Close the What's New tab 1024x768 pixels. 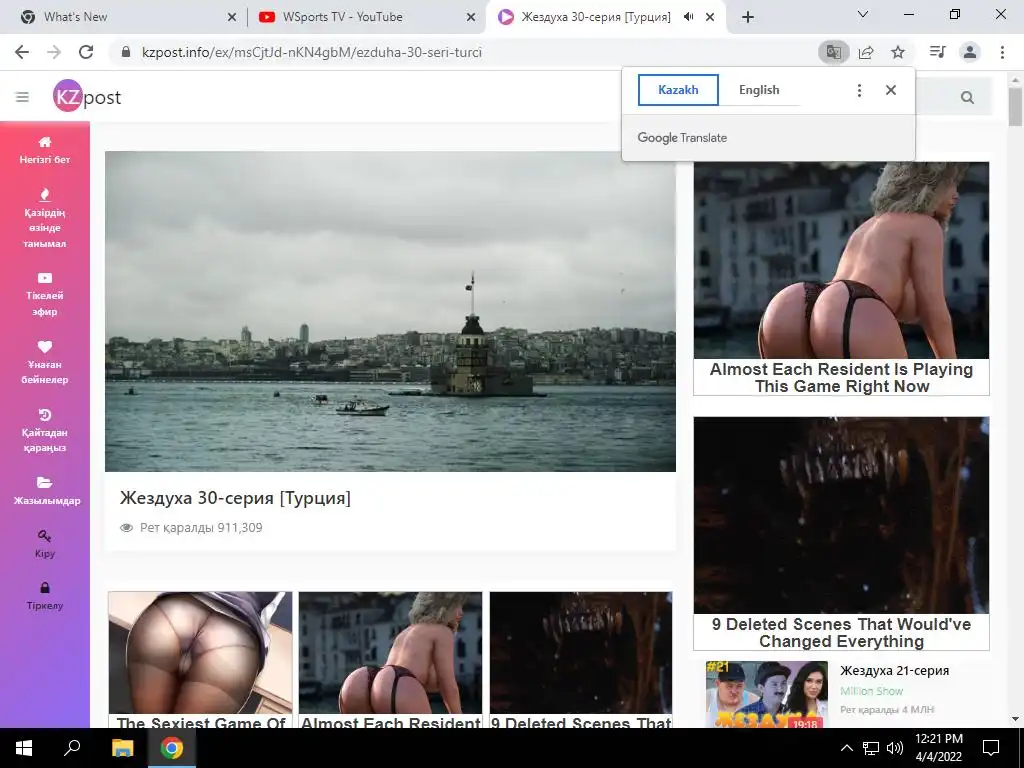(x=232, y=17)
